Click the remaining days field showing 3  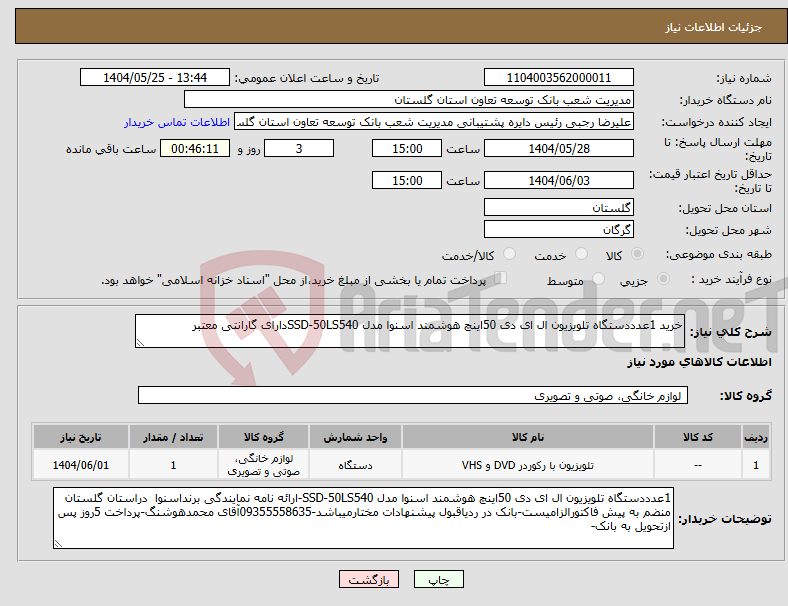click(299, 149)
